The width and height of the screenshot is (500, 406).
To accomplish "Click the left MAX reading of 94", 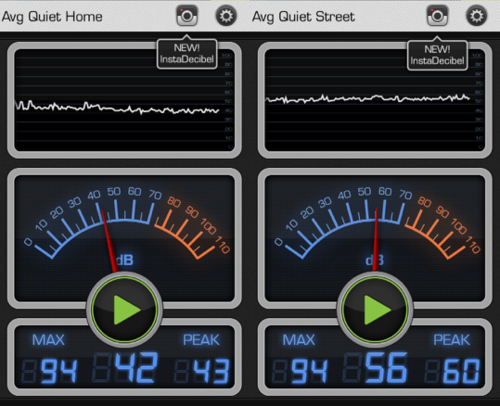I will (x=59, y=371).
